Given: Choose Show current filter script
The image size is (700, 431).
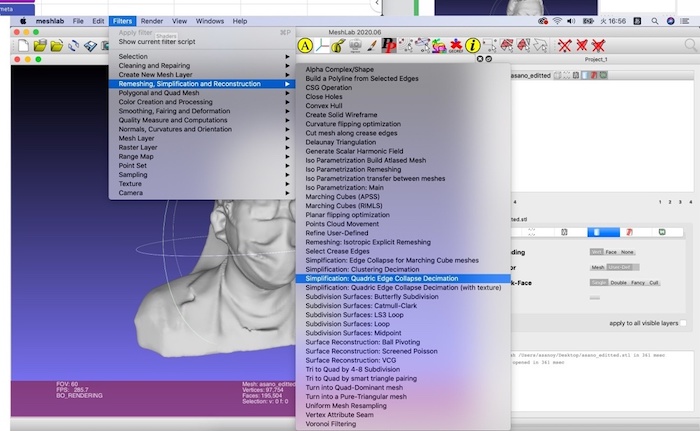Looking at the screenshot, I should pos(202,42).
